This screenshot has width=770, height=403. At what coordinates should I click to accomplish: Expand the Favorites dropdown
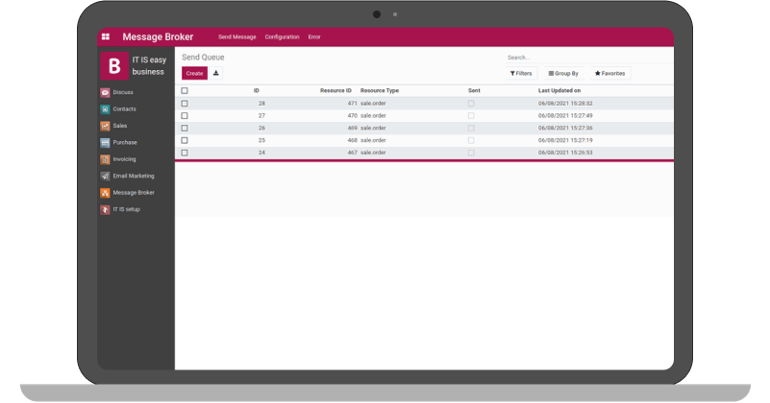click(610, 73)
